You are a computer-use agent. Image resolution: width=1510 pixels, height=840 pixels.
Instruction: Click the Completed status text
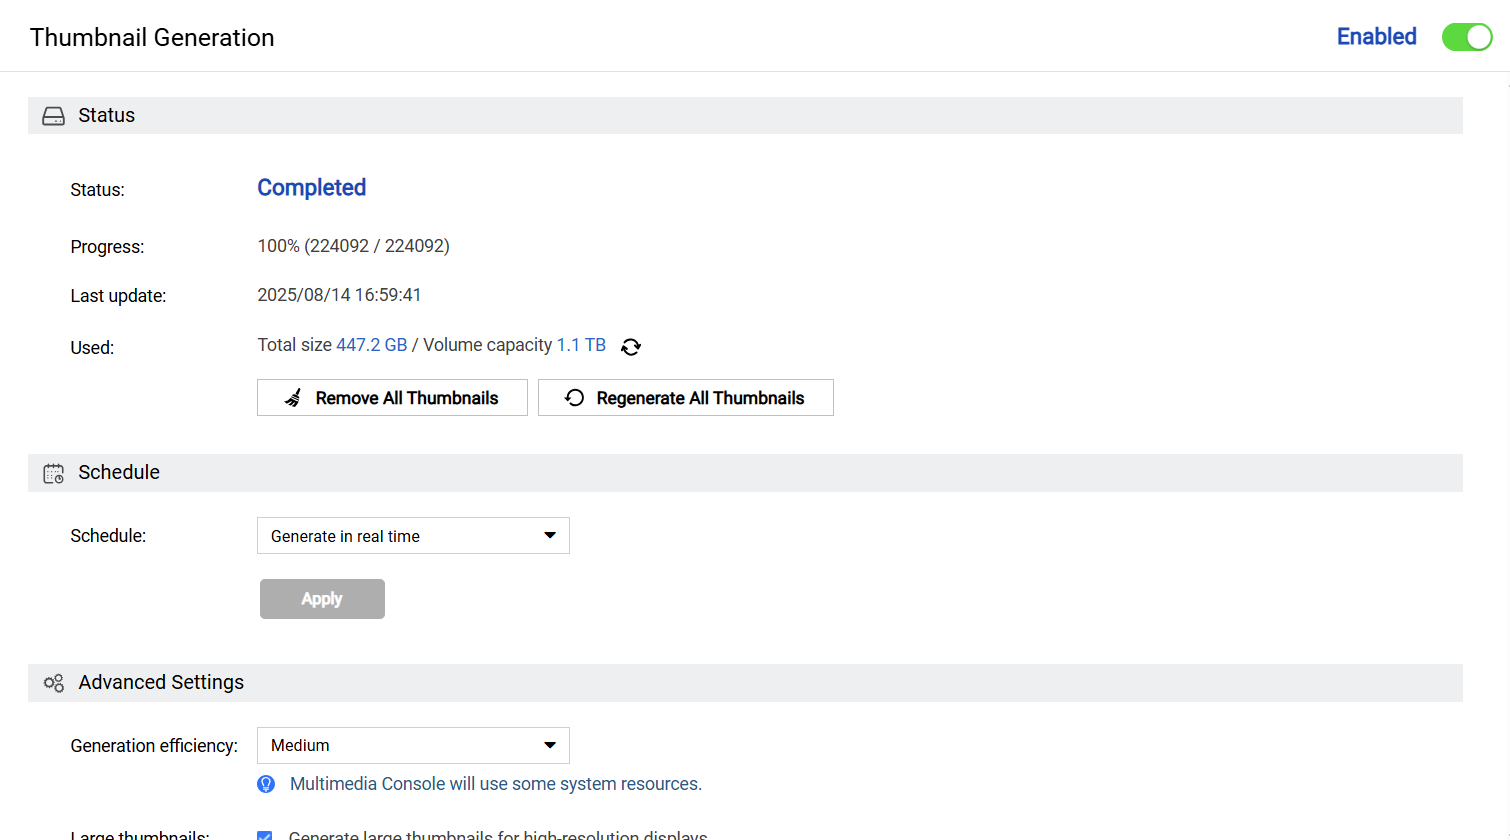[x=312, y=188]
